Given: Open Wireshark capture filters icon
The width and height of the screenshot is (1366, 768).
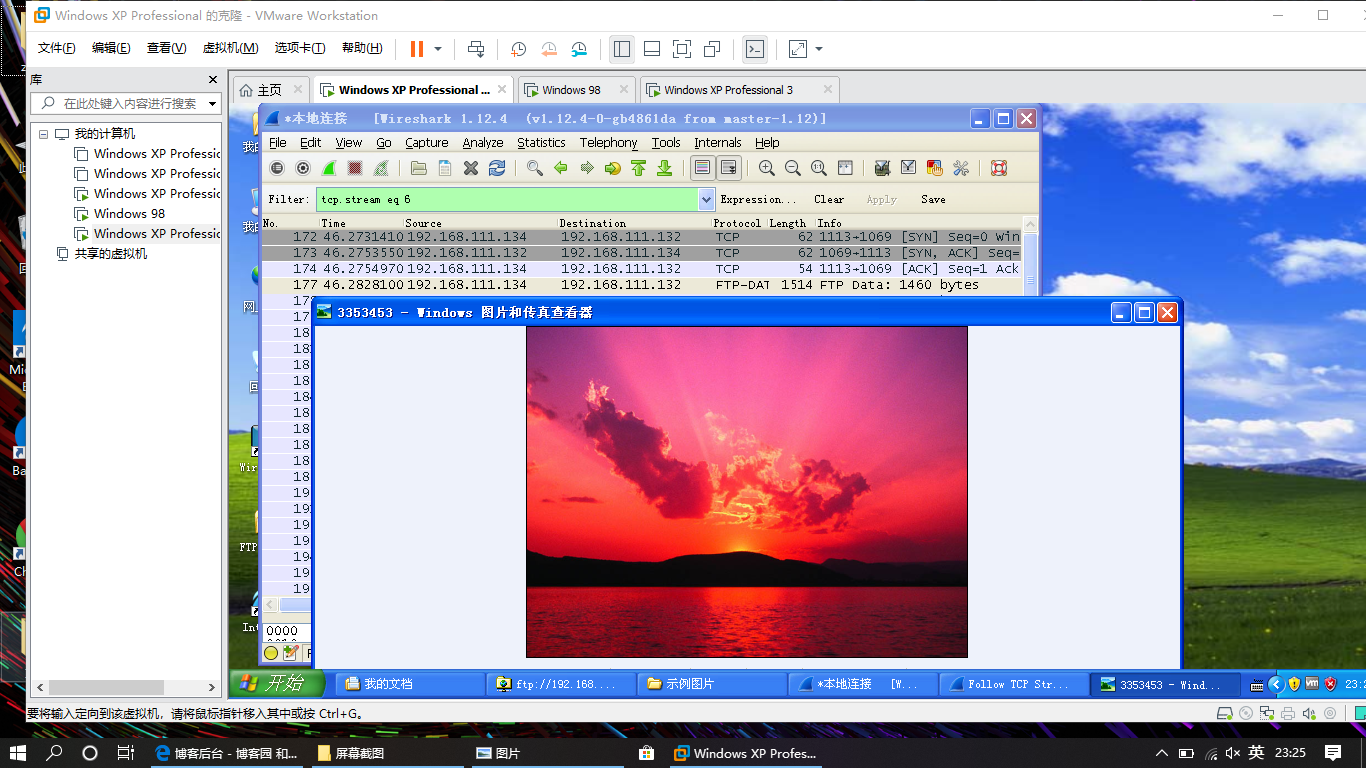Looking at the screenshot, I should tap(882, 168).
